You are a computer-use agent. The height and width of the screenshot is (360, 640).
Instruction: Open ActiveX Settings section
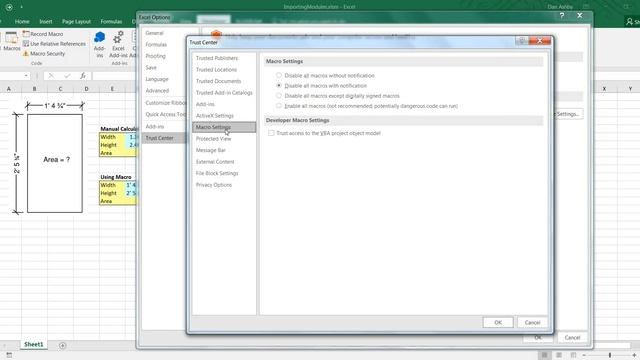pos(215,116)
